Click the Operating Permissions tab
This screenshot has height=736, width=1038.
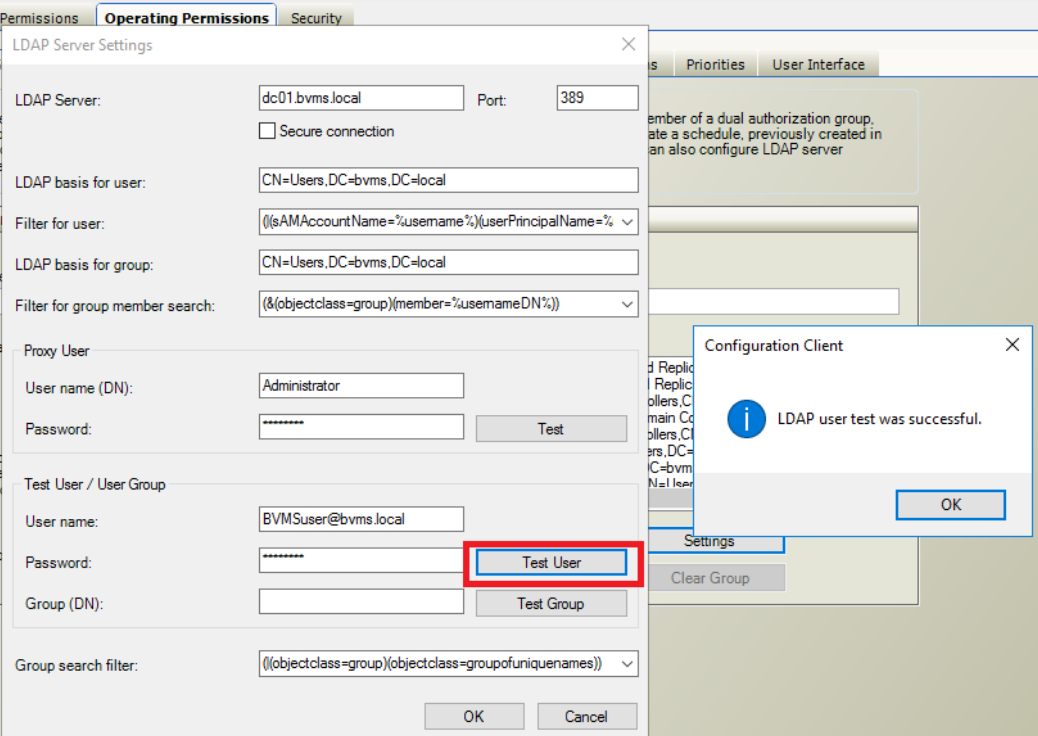(x=187, y=18)
